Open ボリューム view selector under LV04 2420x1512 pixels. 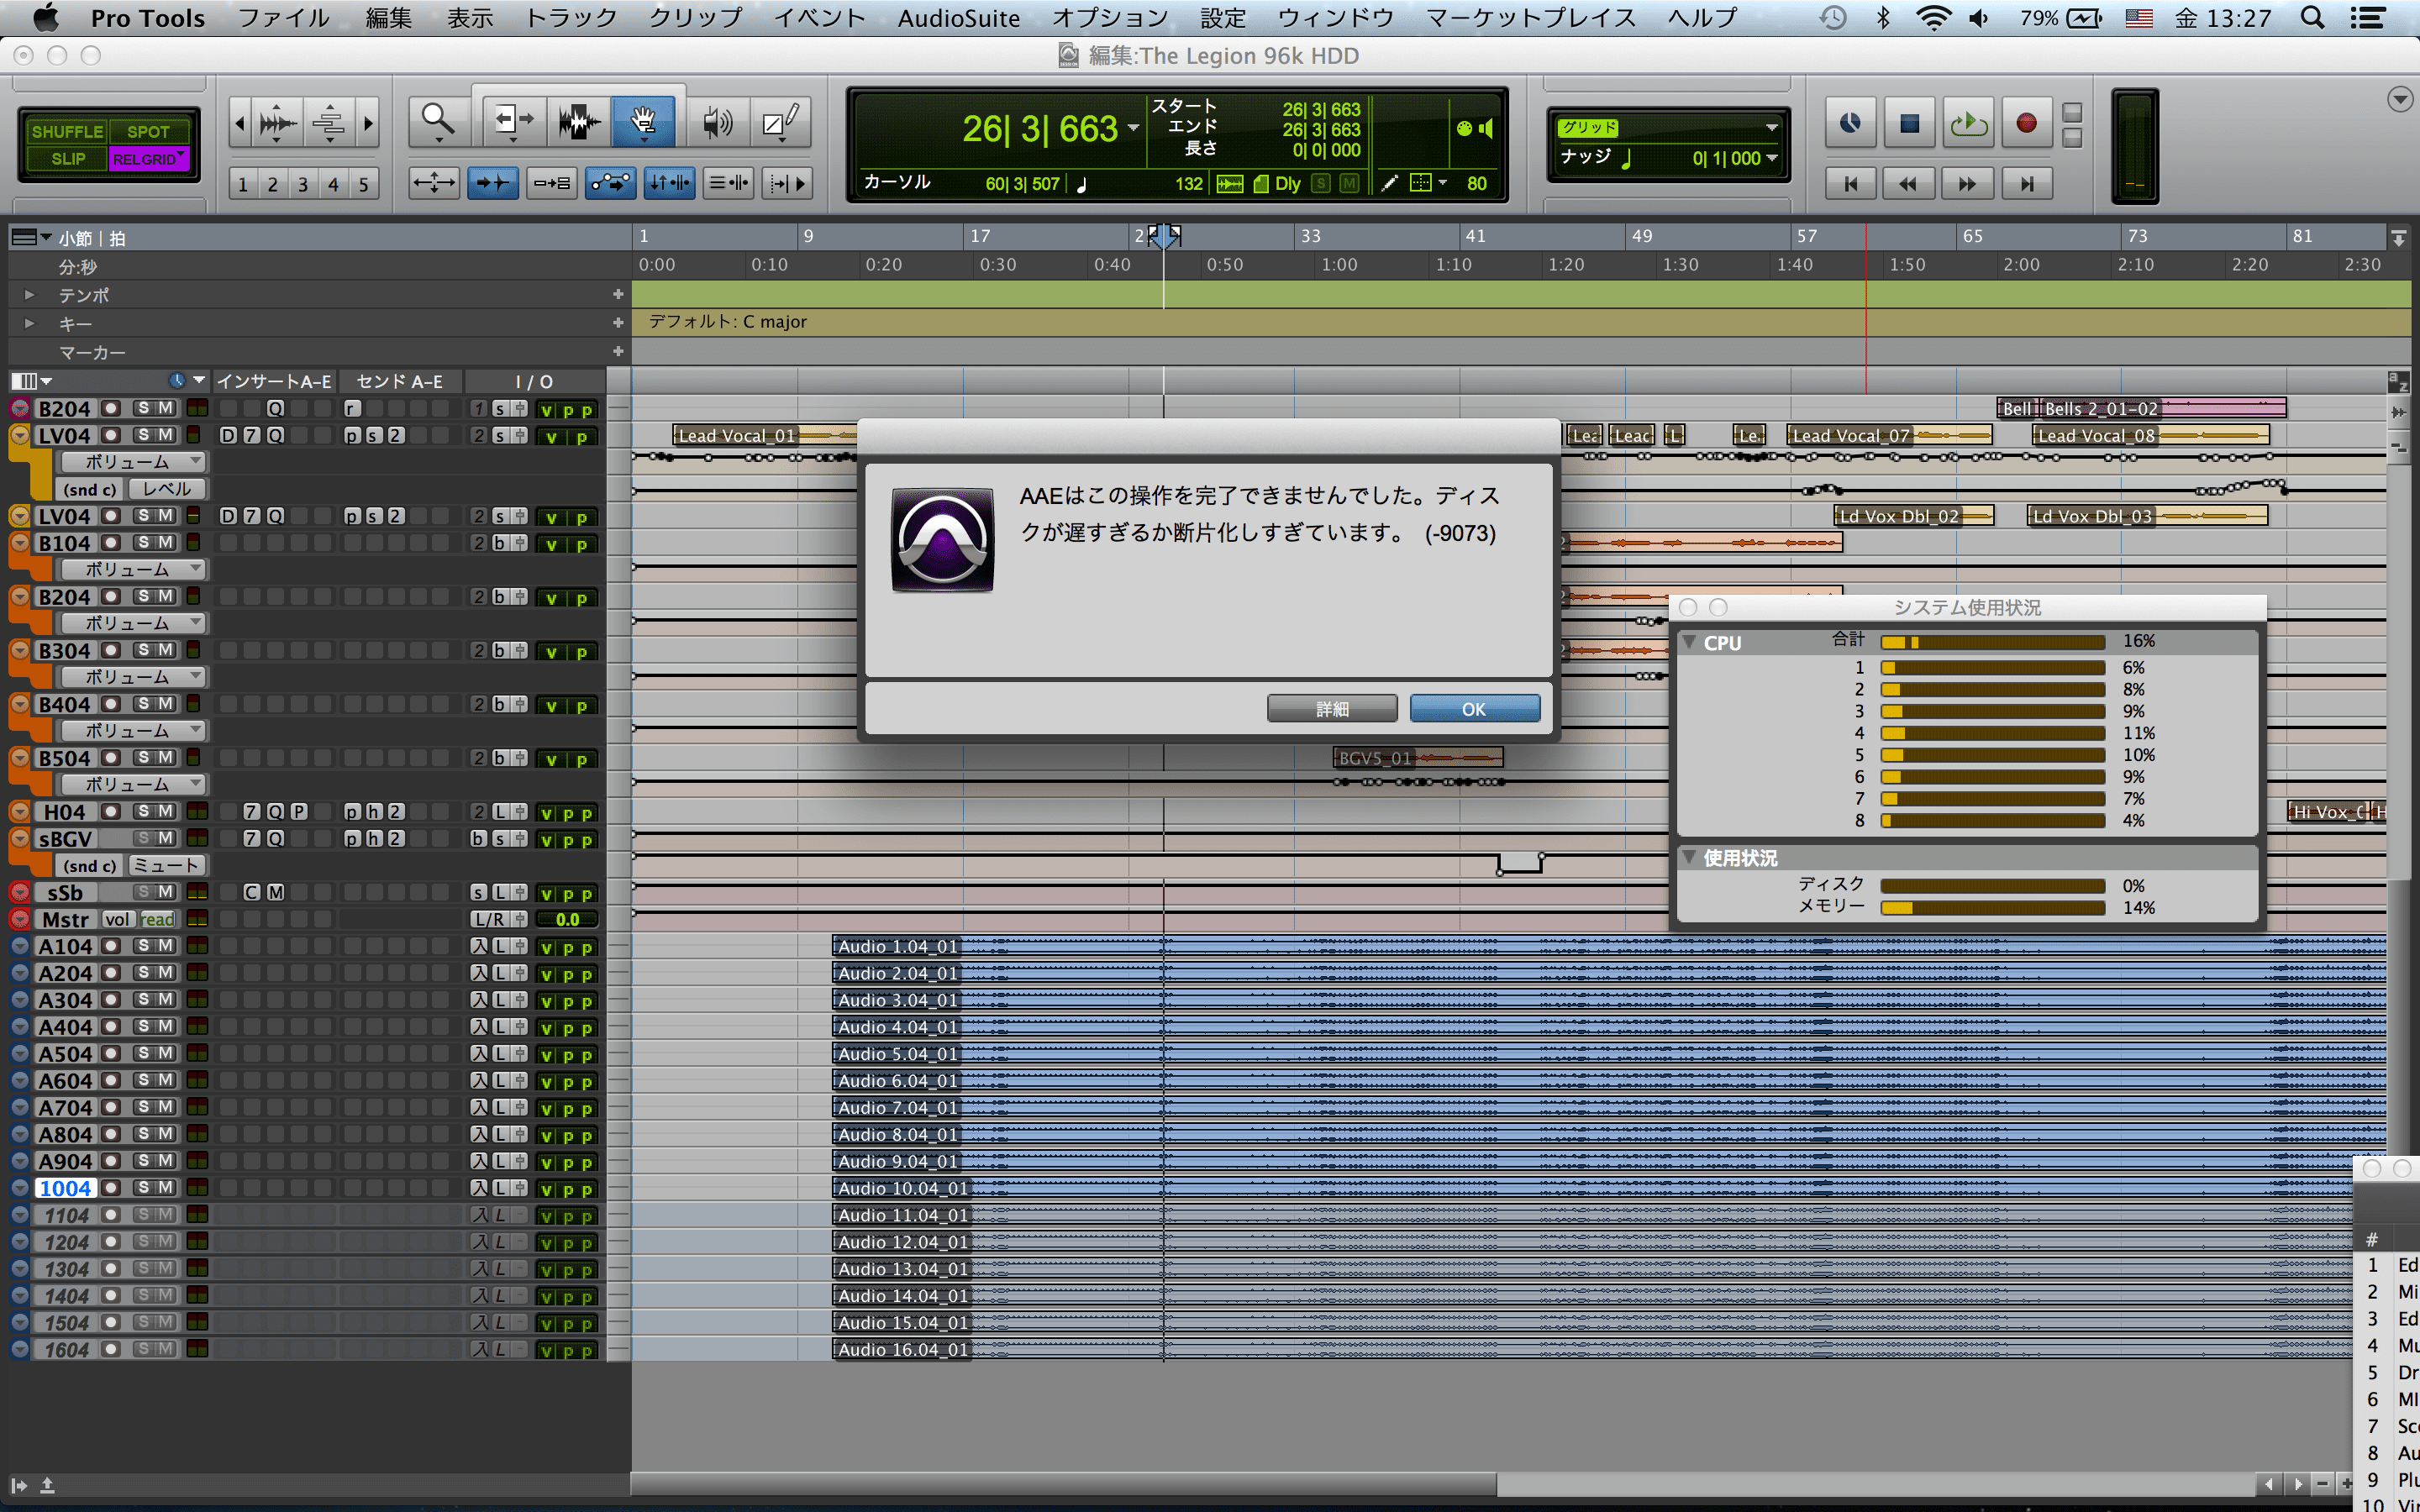(133, 462)
